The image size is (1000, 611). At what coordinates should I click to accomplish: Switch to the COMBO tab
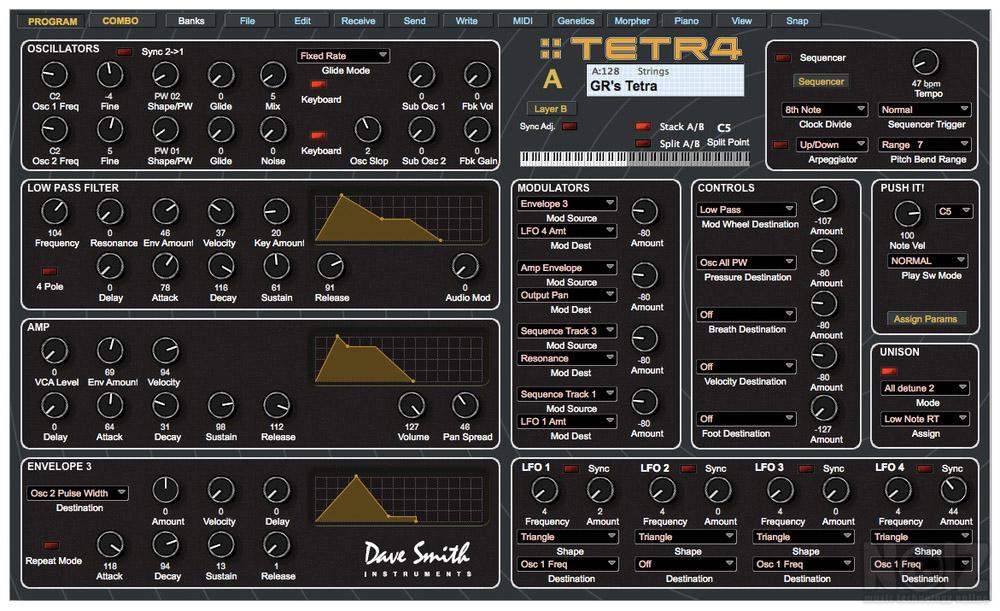120,20
